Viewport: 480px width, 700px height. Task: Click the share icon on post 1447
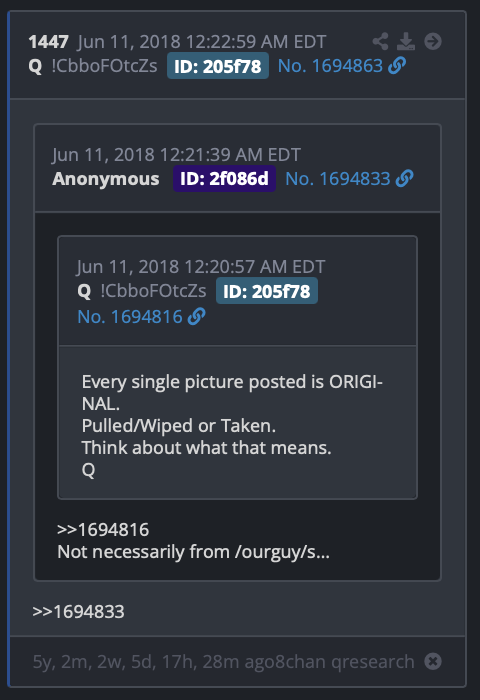click(x=380, y=42)
